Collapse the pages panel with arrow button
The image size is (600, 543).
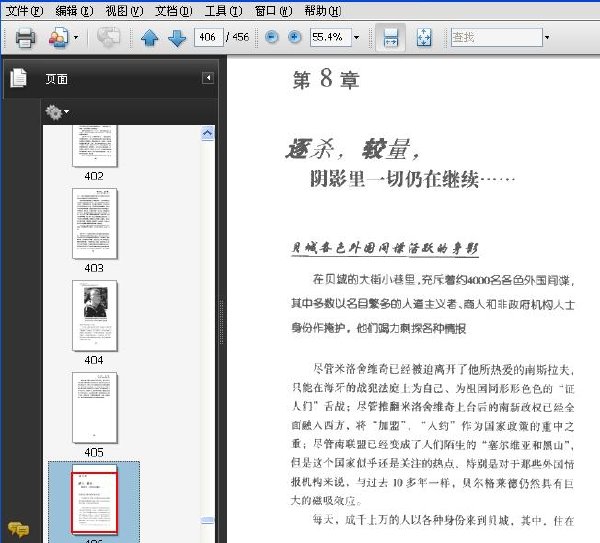[x=208, y=78]
